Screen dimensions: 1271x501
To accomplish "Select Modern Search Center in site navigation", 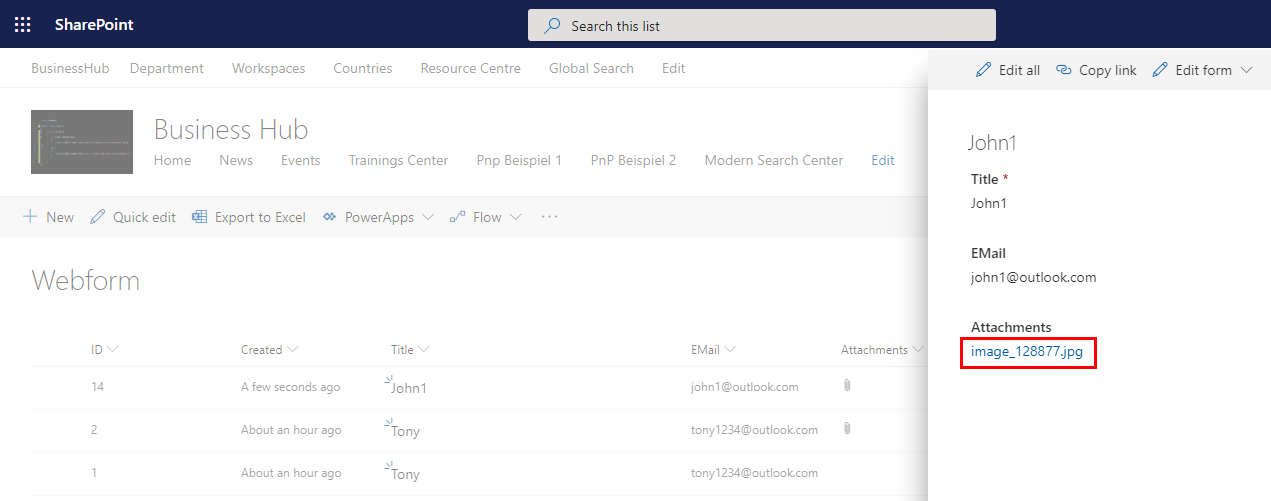I will (773, 160).
